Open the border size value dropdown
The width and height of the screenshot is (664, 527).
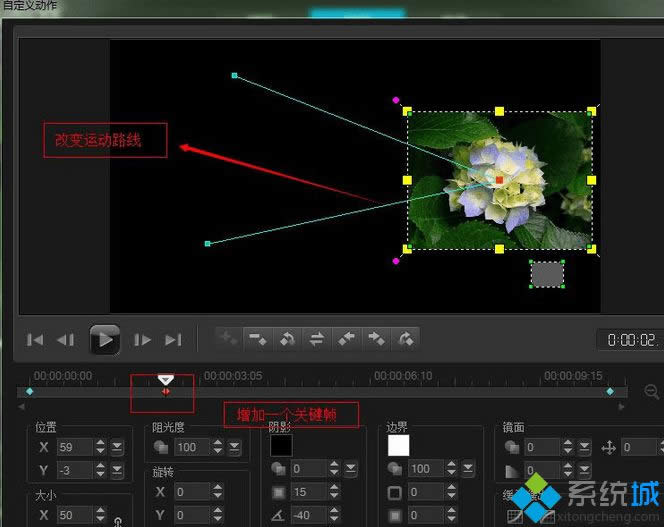468,468
